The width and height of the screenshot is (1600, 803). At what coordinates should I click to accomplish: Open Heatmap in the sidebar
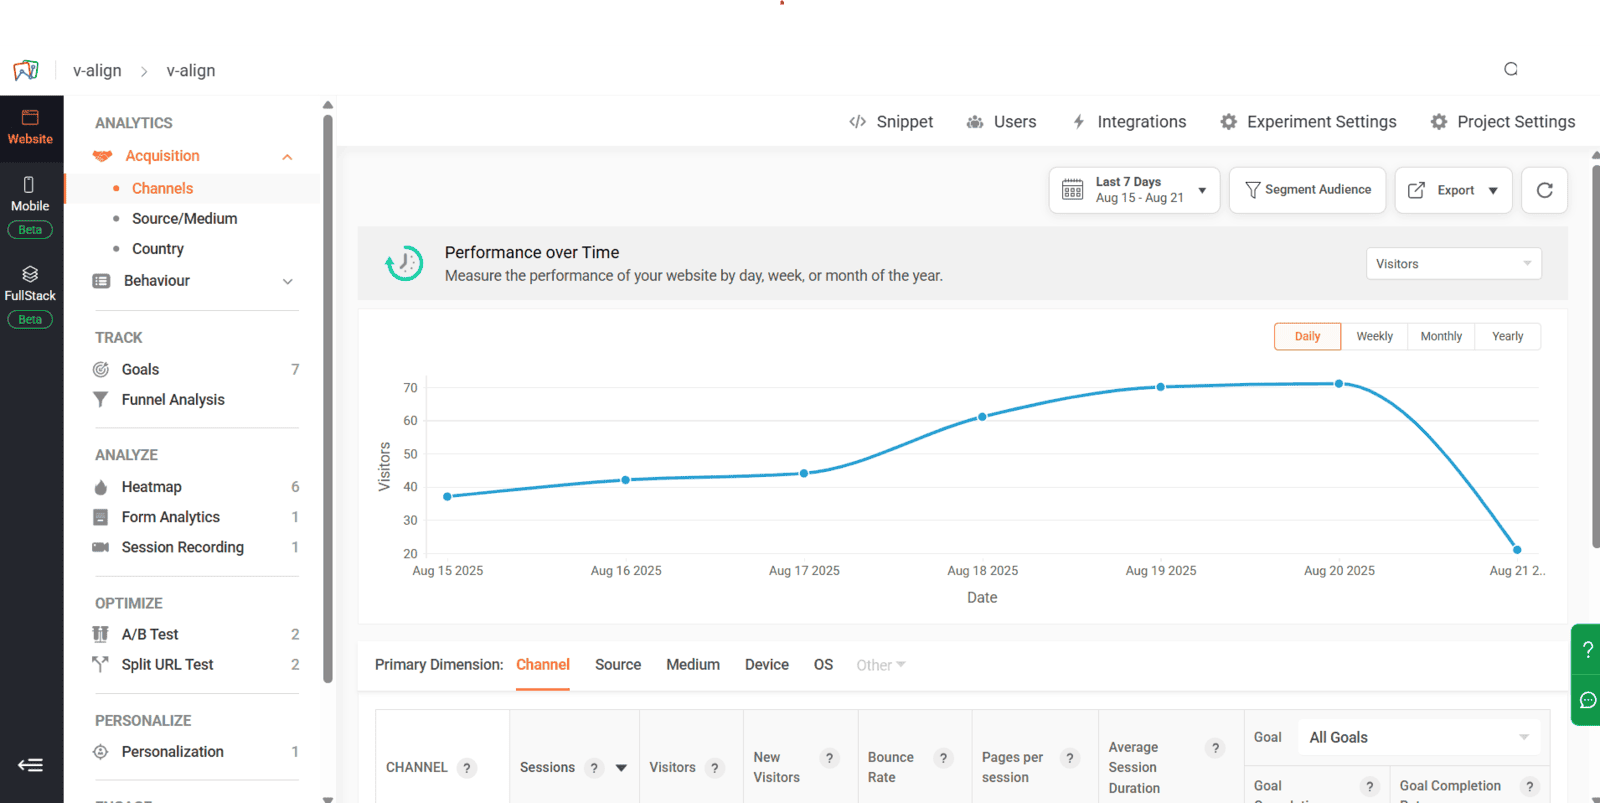click(x=152, y=487)
